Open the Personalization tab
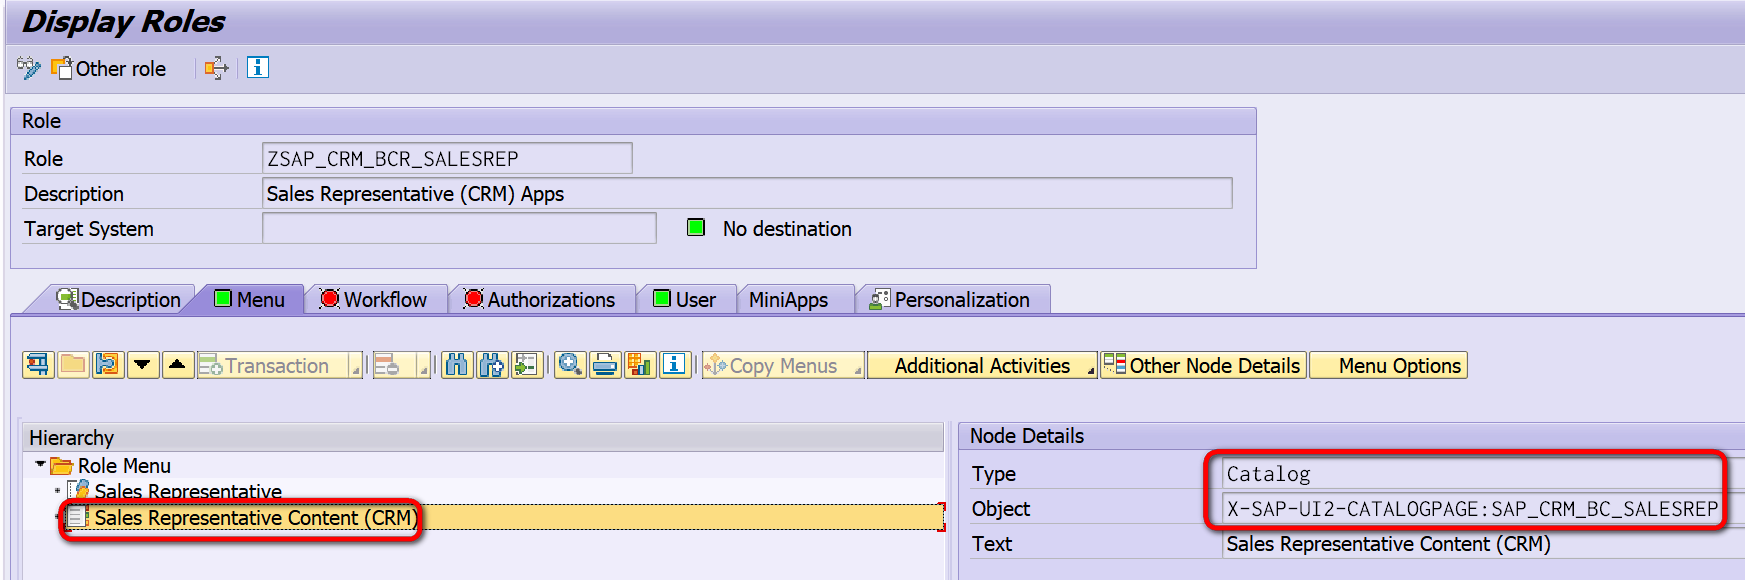 952,299
